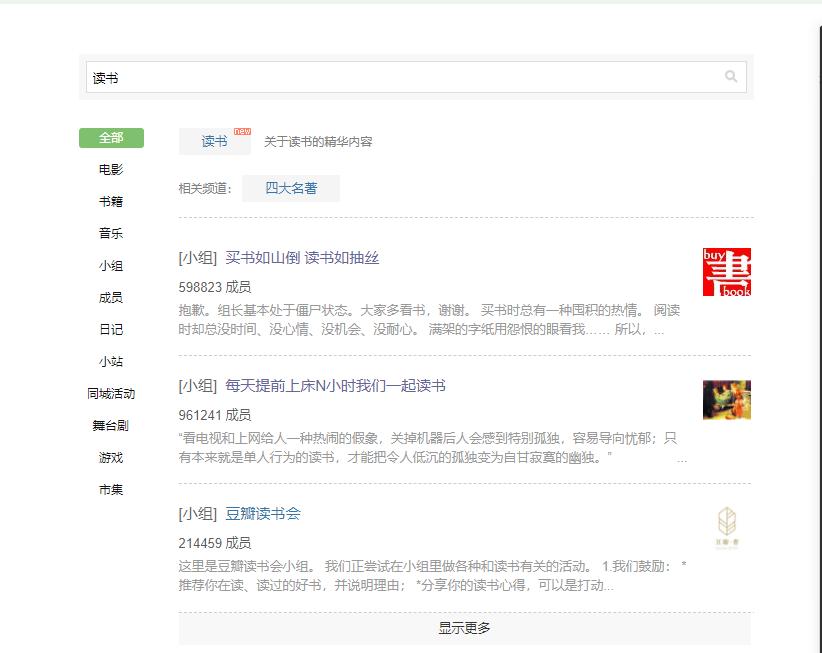Filter results by 电影
Image resolution: width=822 pixels, height=653 pixels.
[111, 170]
